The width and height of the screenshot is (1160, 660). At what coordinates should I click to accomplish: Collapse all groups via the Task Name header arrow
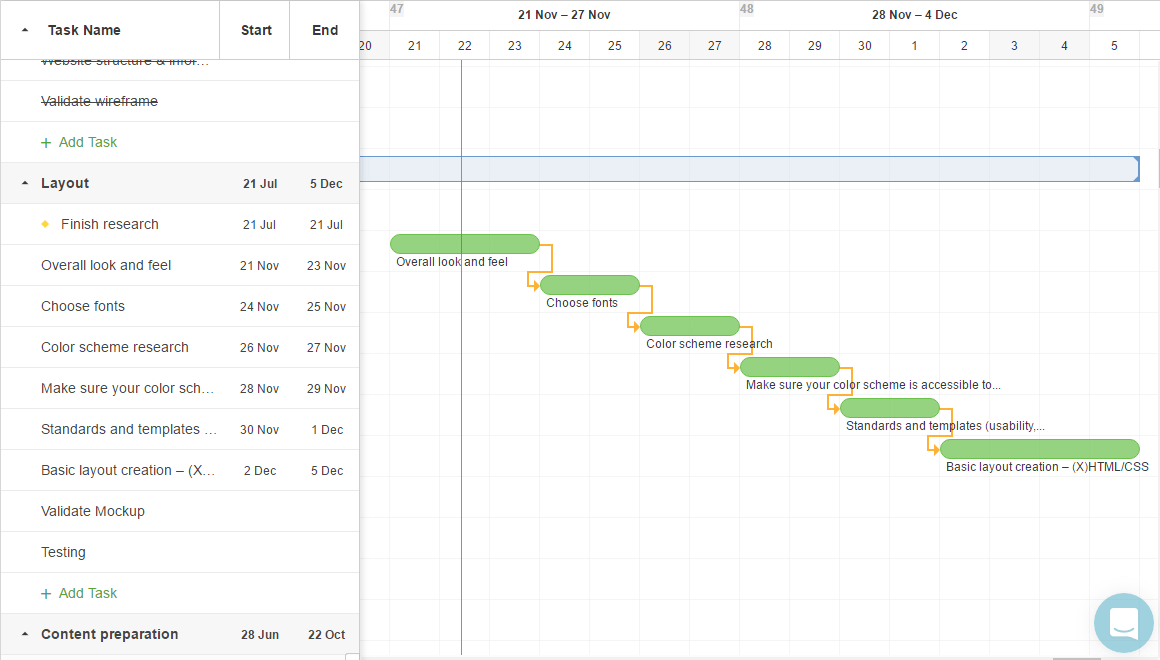pos(23,30)
